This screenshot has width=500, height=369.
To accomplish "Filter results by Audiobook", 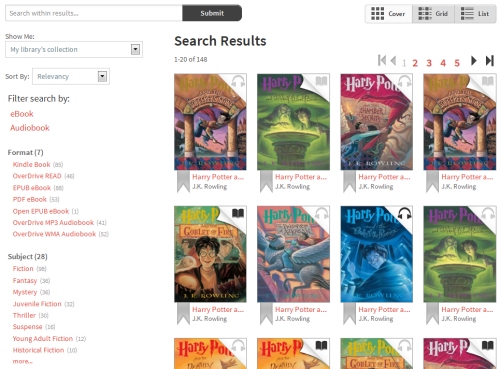I will (30, 128).
